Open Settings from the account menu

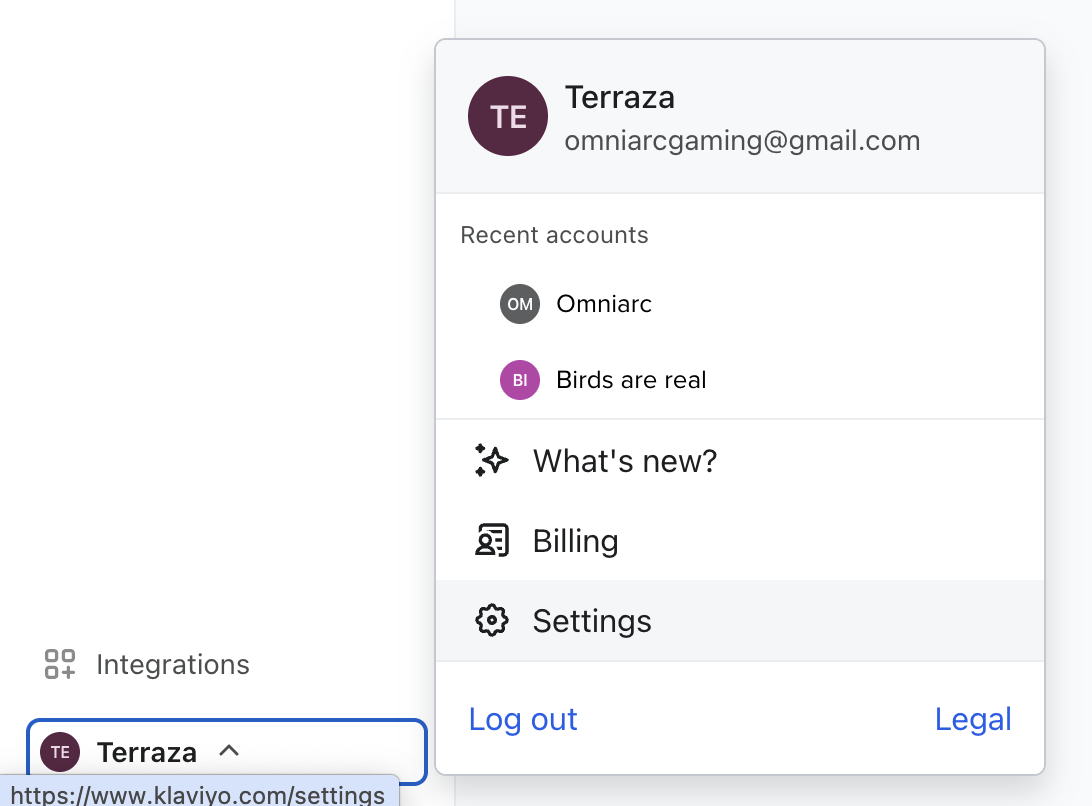[592, 621]
